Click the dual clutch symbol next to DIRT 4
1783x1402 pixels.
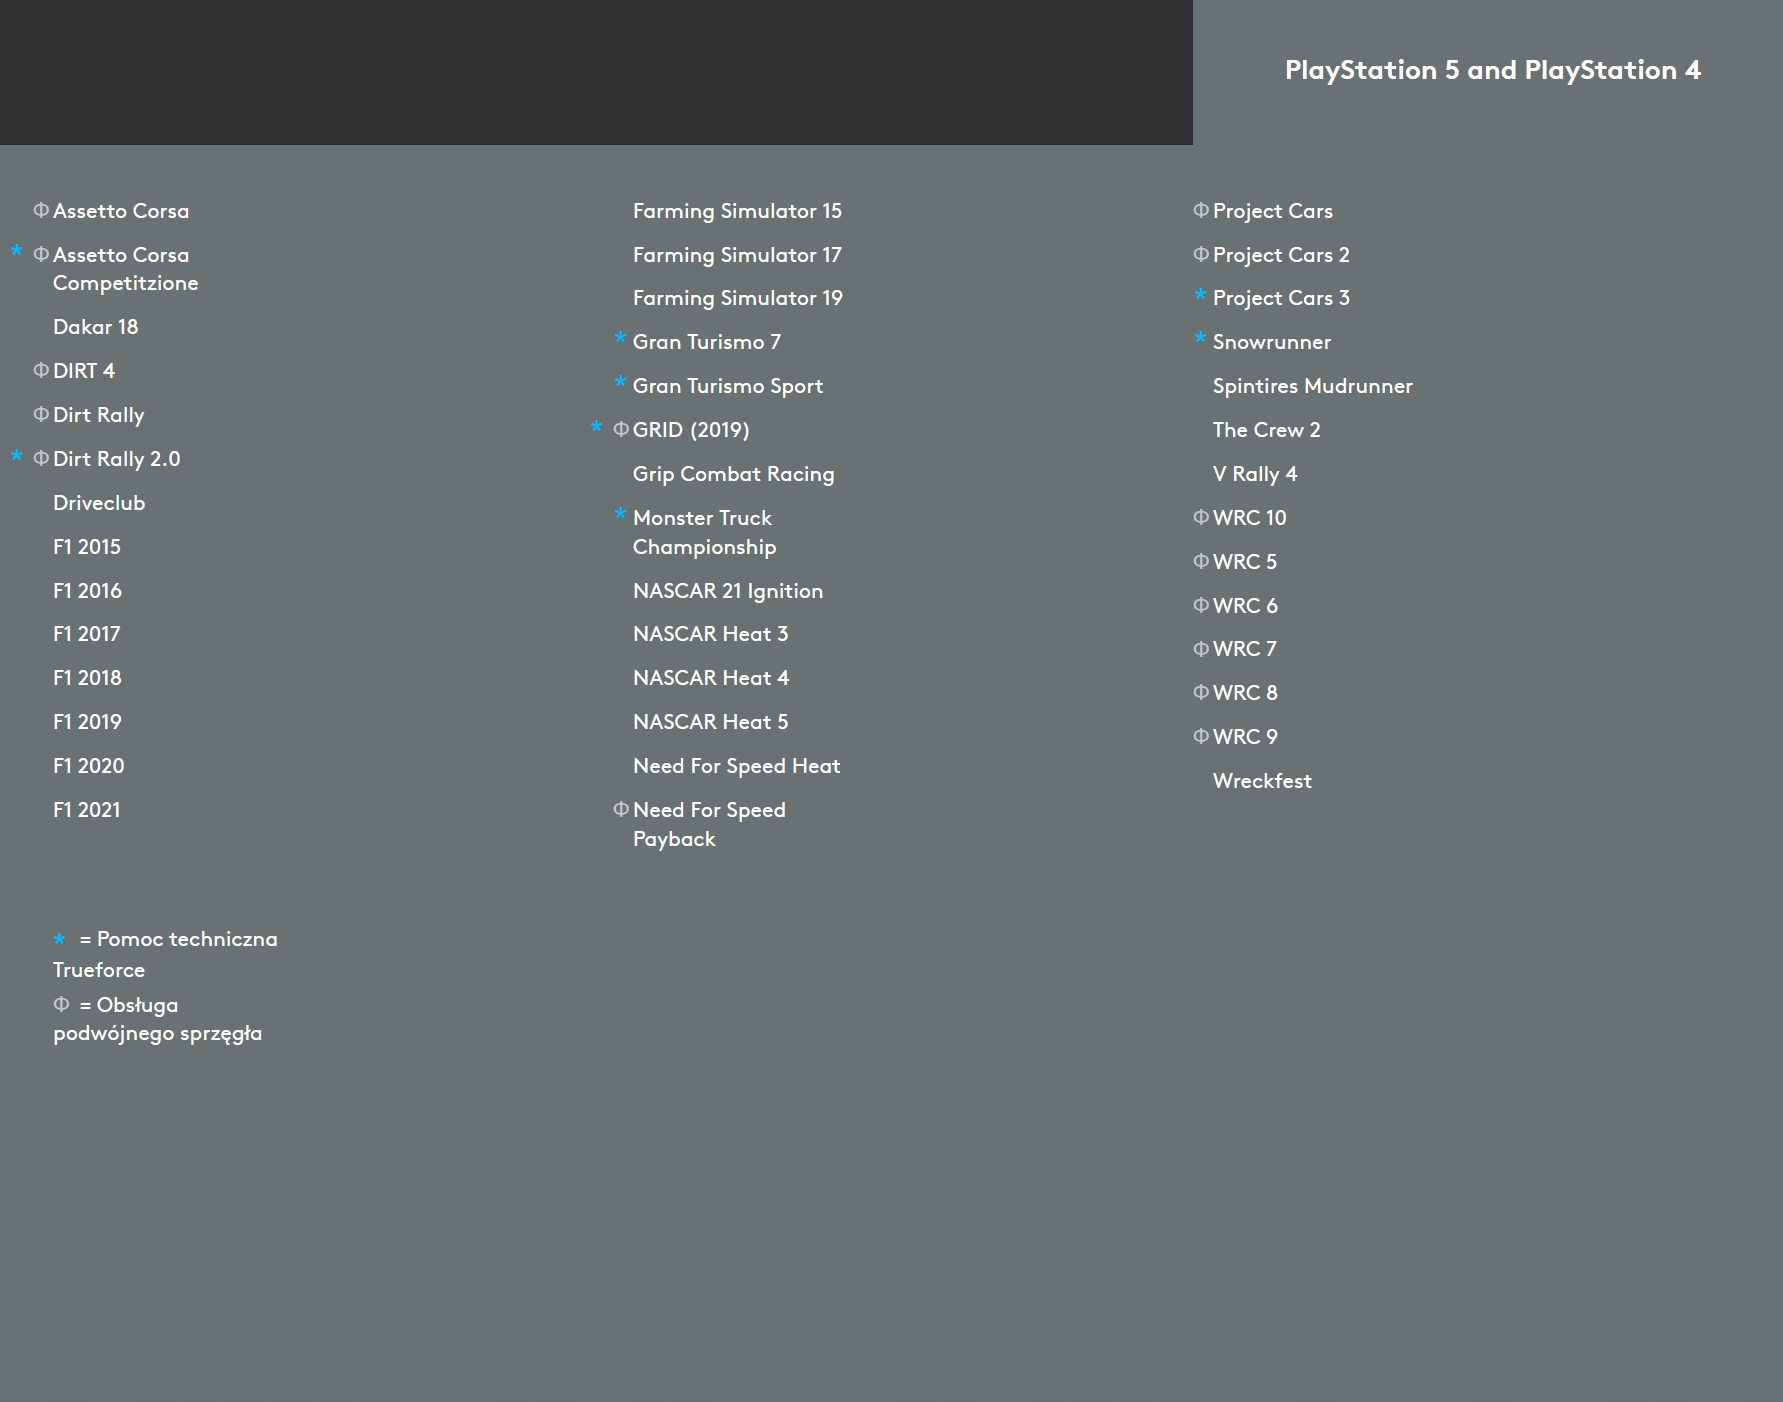41,370
